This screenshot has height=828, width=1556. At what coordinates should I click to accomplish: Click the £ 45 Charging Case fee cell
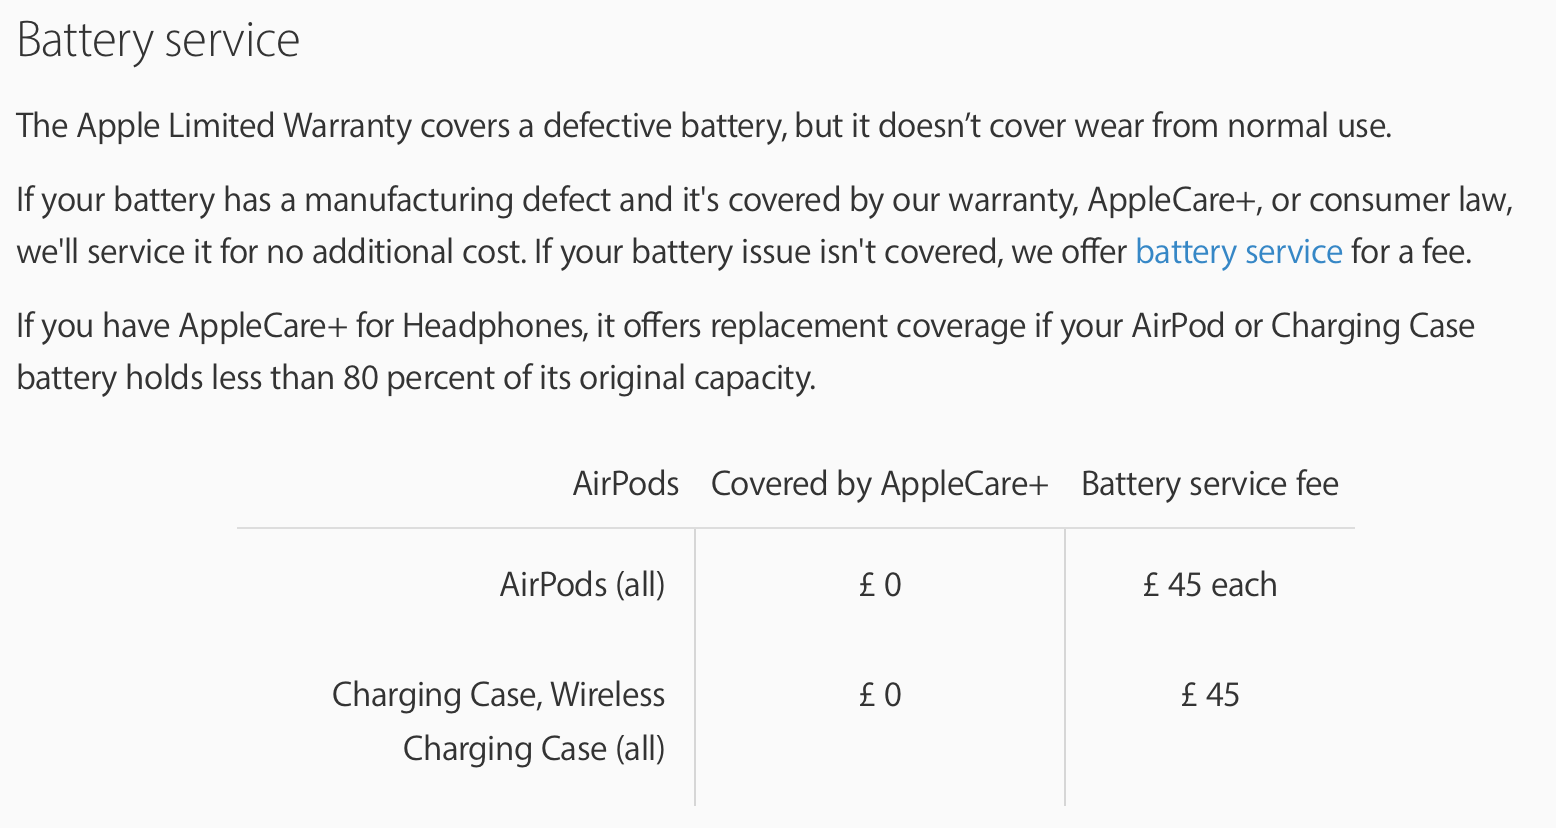[x=1209, y=694]
